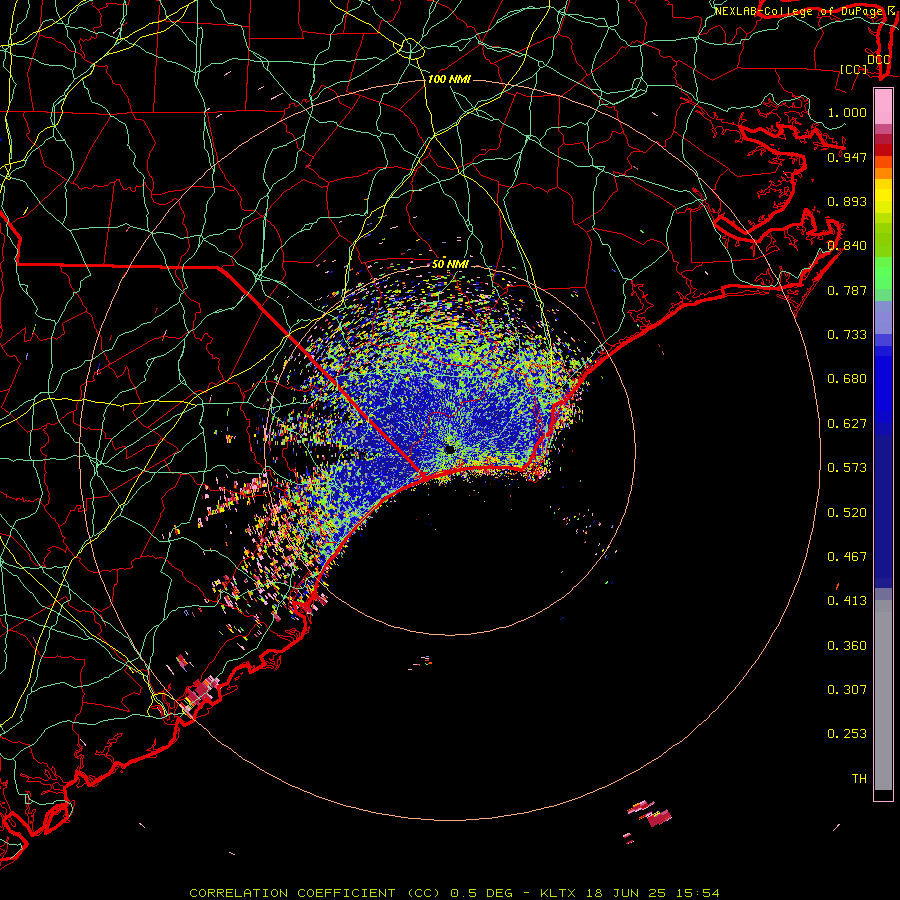Click the 0.573 scale value

[847, 468]
